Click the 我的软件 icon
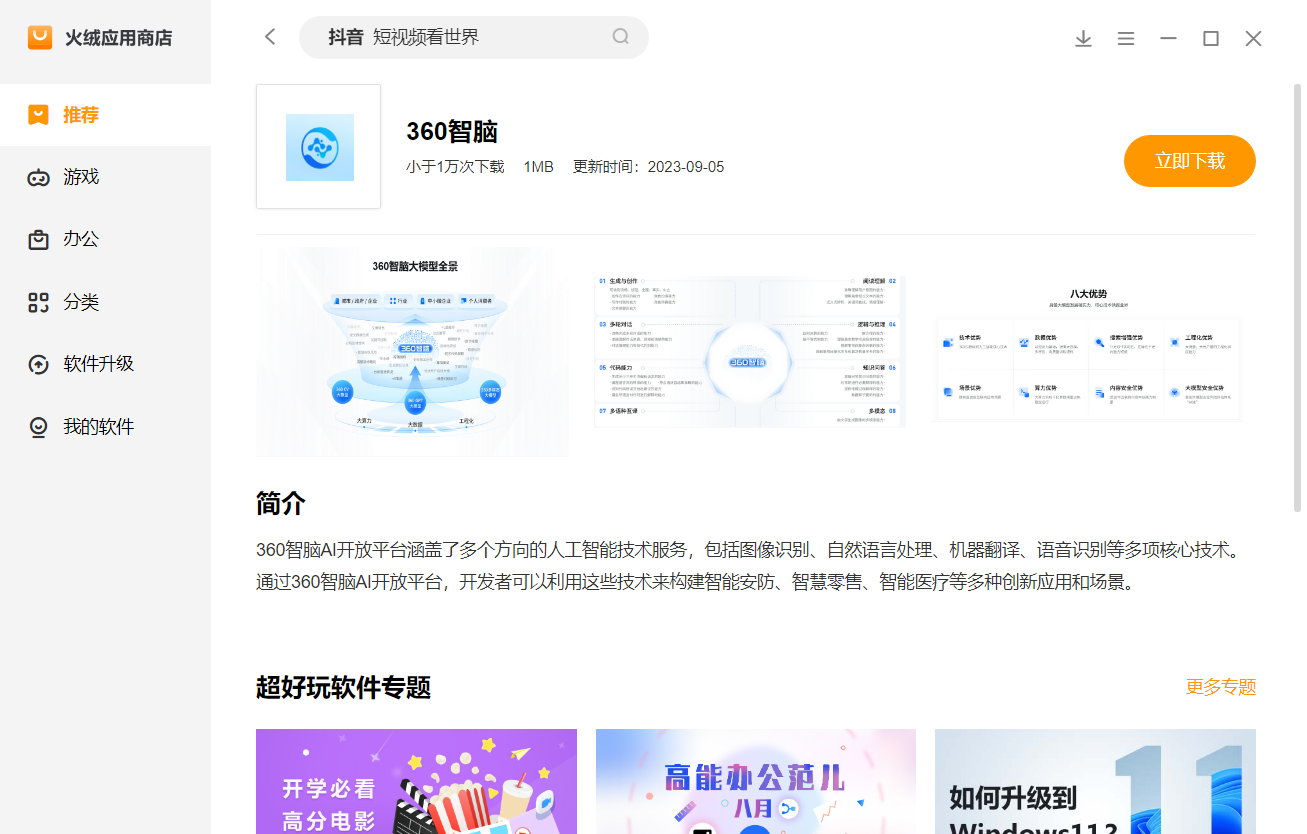This screenshot has height=834, width=1307. point(38,427)
